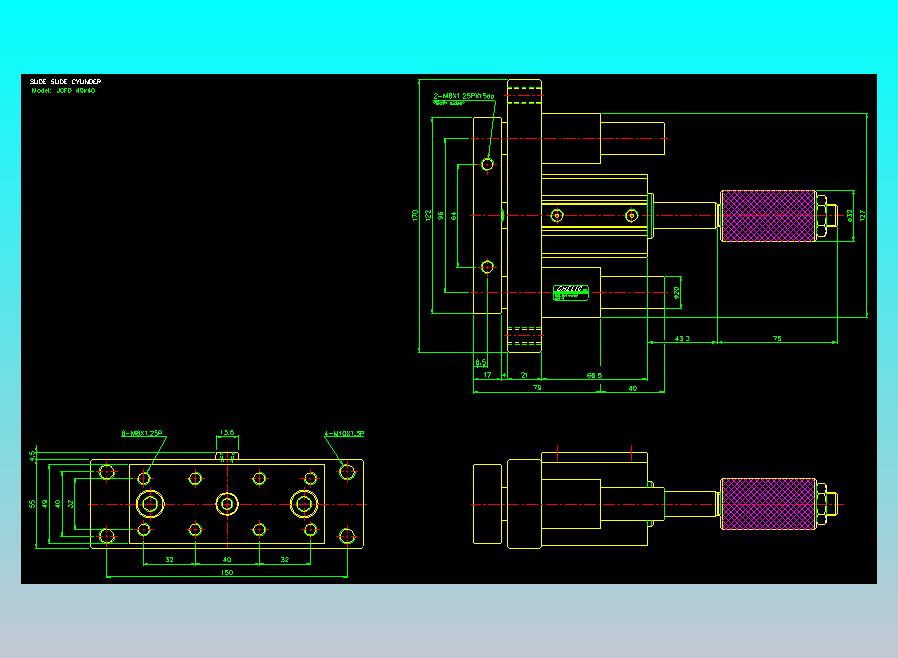Select the '4-M10X1.5P' callout text
898x658 pixels.
click(x=344, y=434)
